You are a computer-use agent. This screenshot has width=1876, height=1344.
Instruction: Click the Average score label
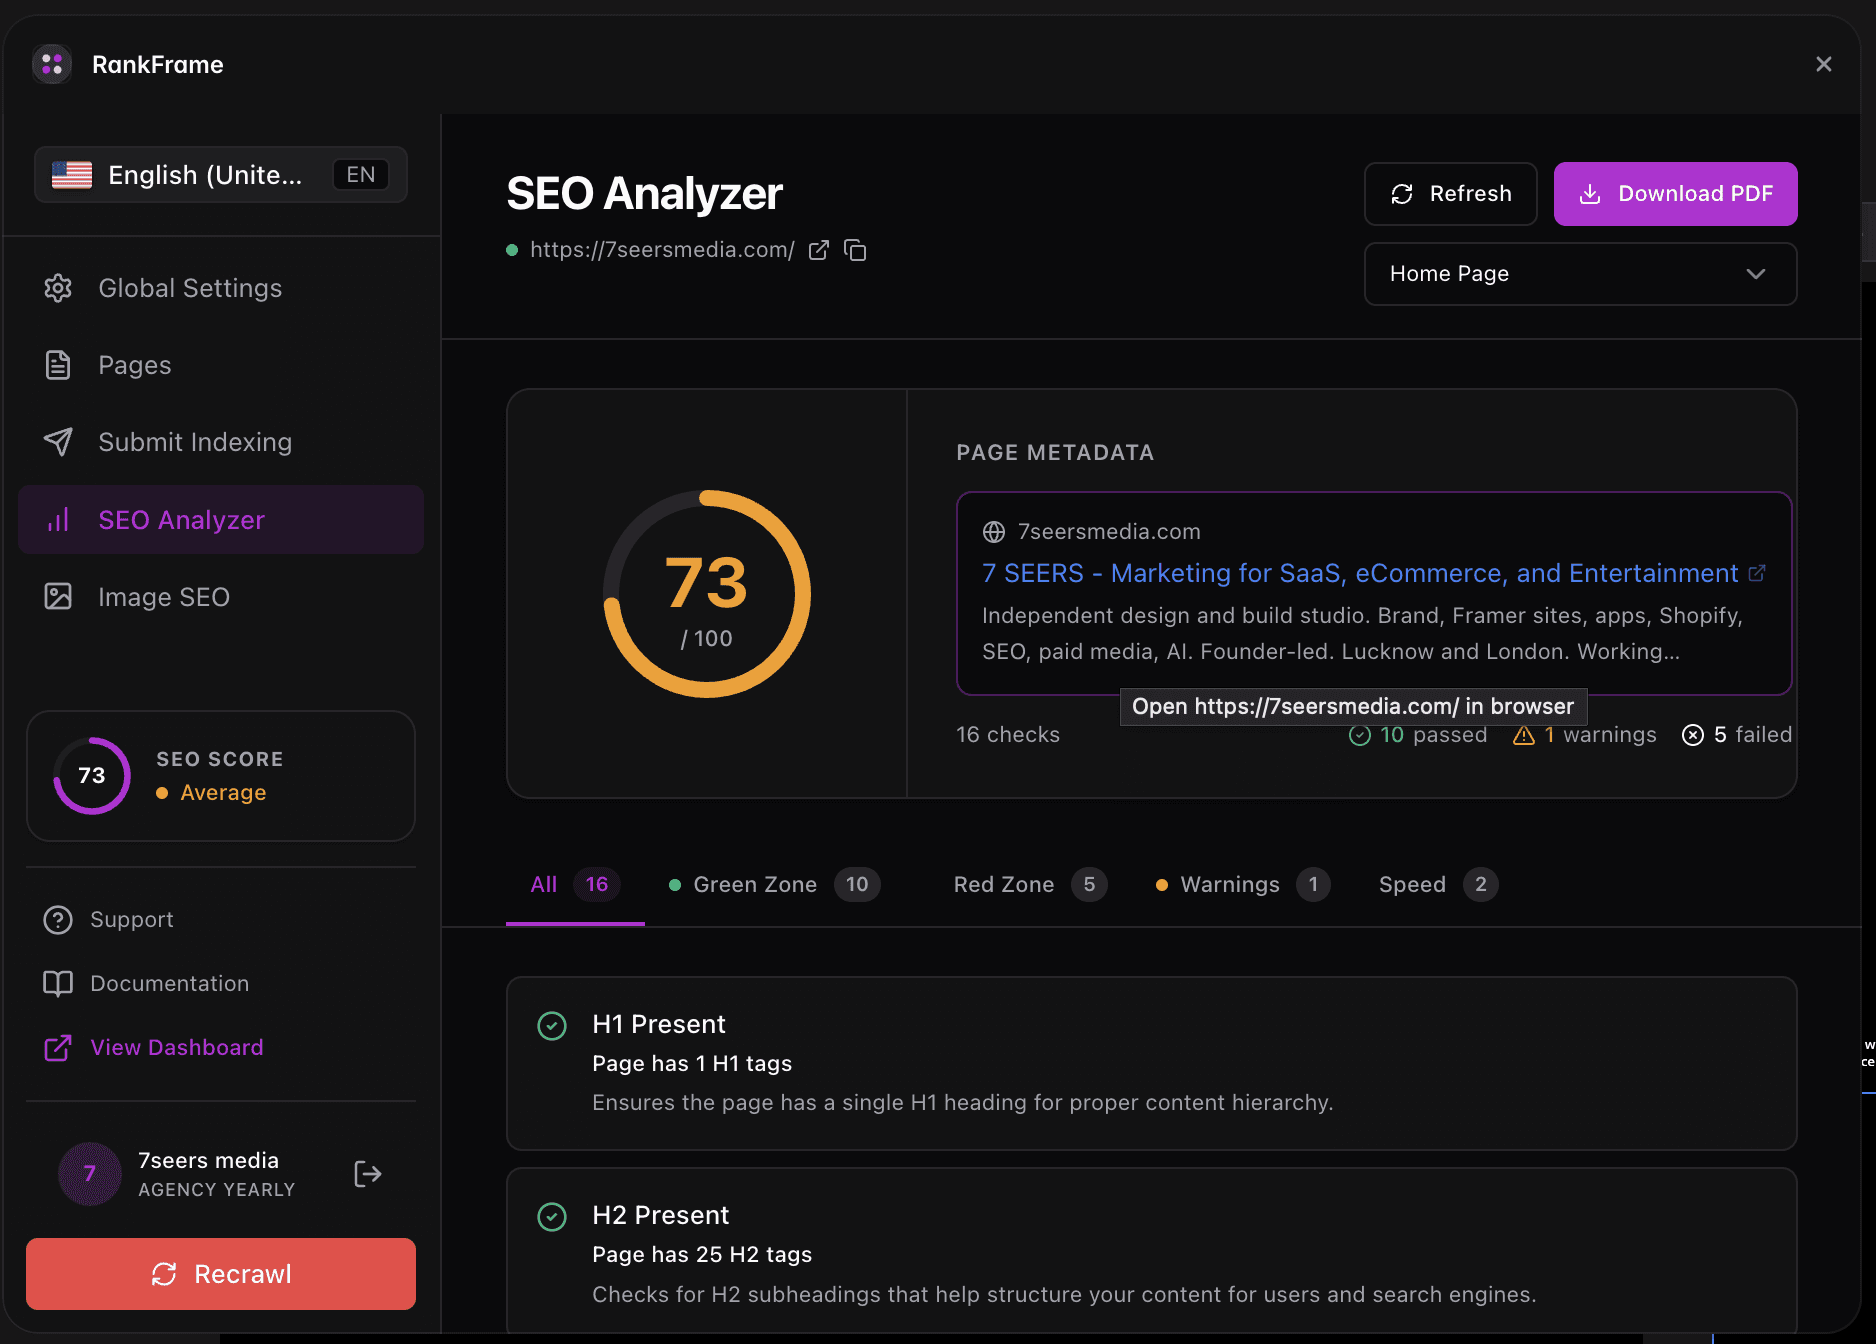(x=223, y=793)
